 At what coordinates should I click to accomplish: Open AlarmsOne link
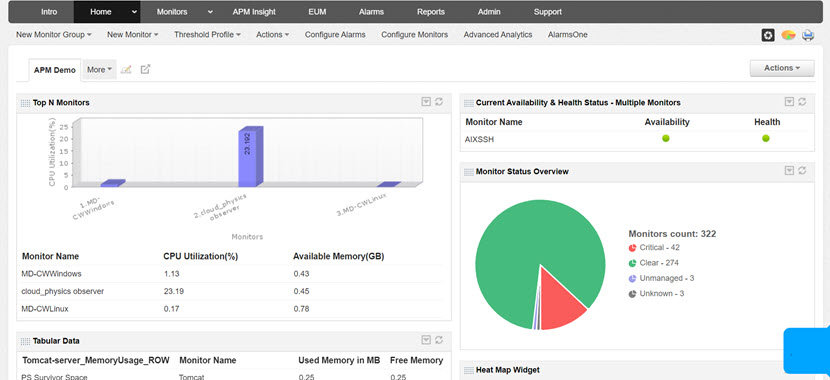(567, 34)
